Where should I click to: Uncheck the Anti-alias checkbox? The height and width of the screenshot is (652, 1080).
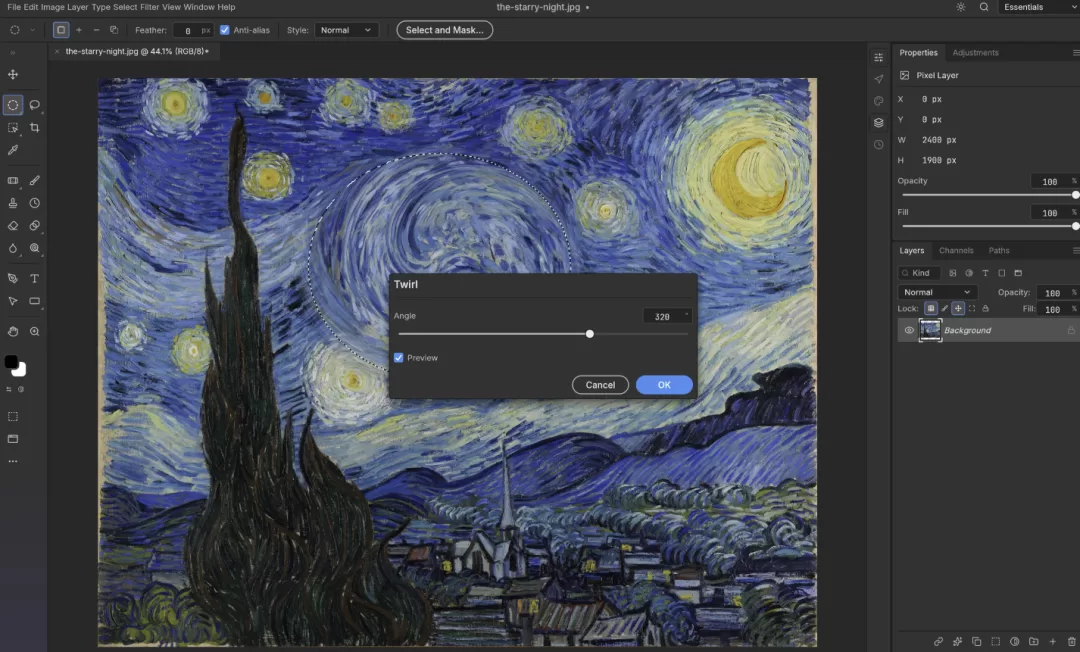[x=225, y=30]
